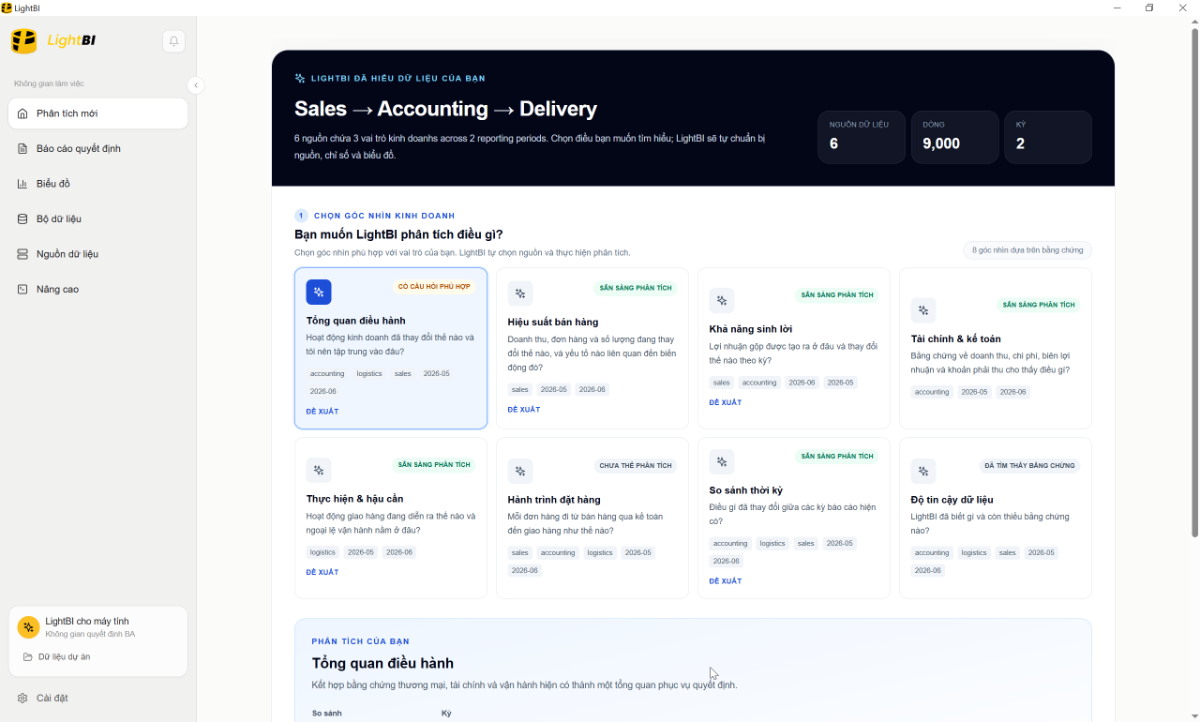
Task: Click the Sales → Accounting → Delivery heading
Action: click(445, 109)
